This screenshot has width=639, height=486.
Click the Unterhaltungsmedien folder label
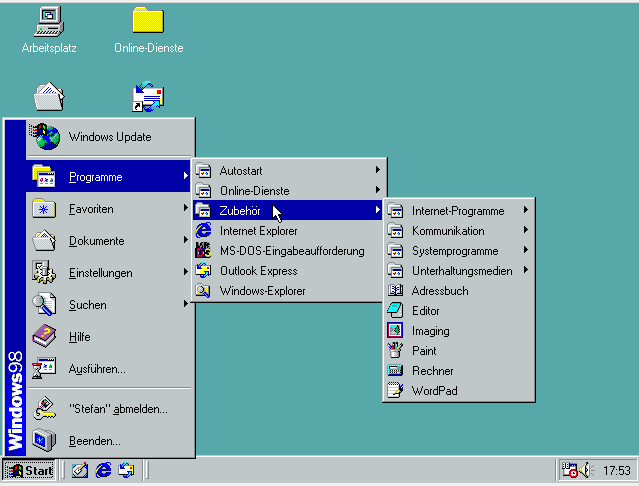coord(462,271)
